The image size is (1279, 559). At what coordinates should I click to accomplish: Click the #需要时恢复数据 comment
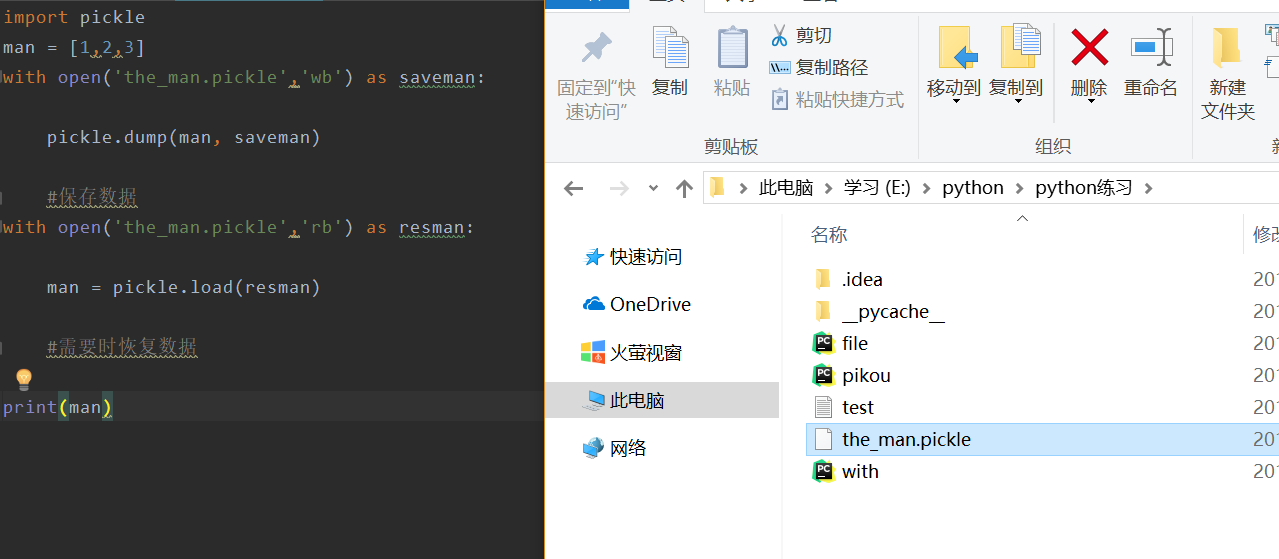click(x=122, y=347)
